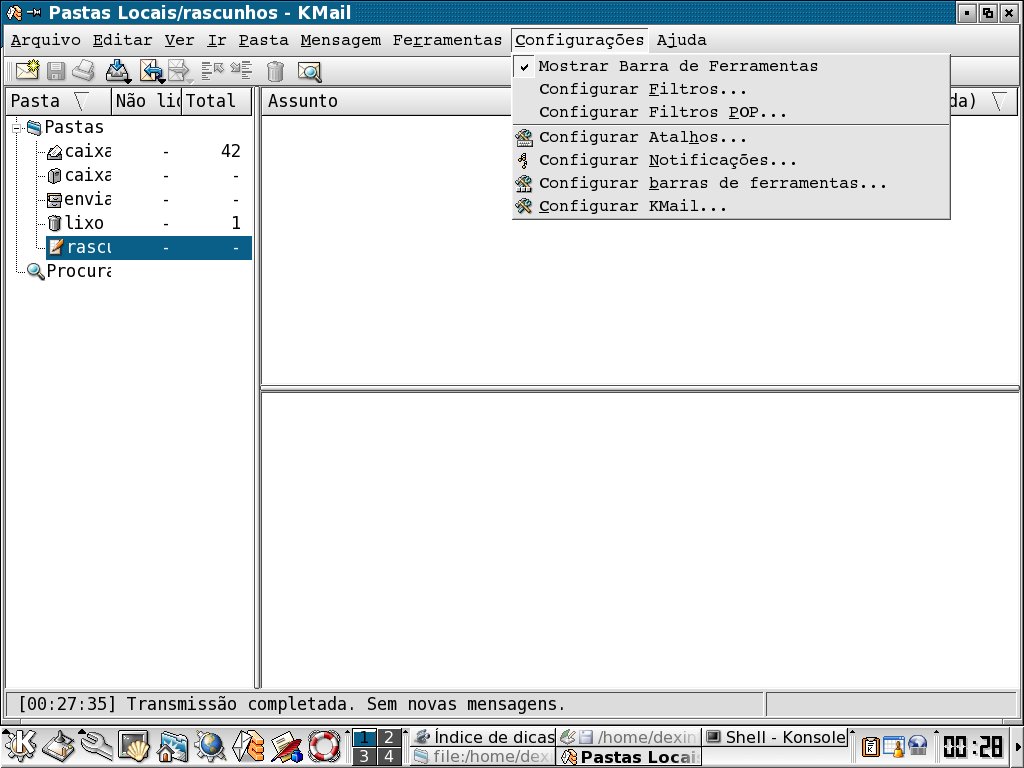Open the Ir menu
Screen dimensions: 1024x768
(217, 40)
